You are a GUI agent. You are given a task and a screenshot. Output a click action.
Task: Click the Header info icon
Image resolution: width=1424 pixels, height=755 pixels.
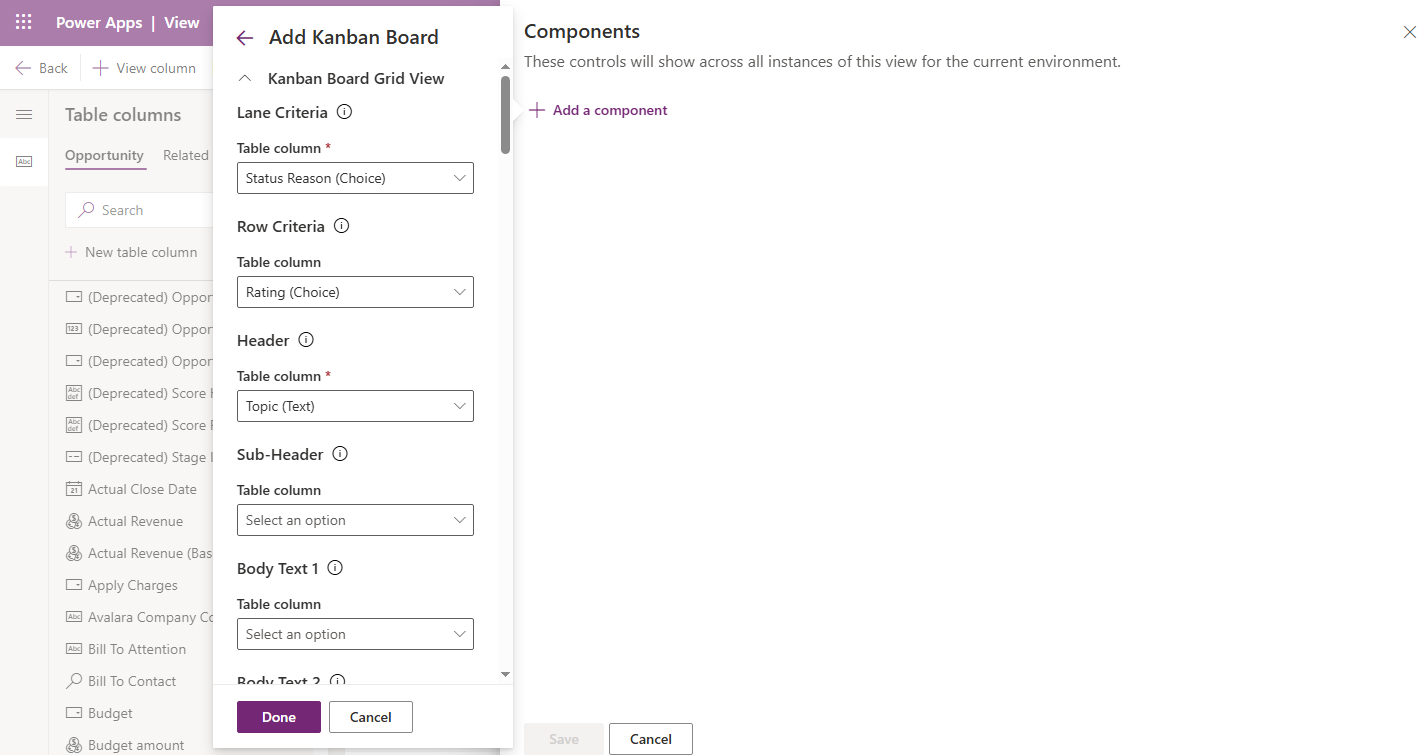pos(306,340)
